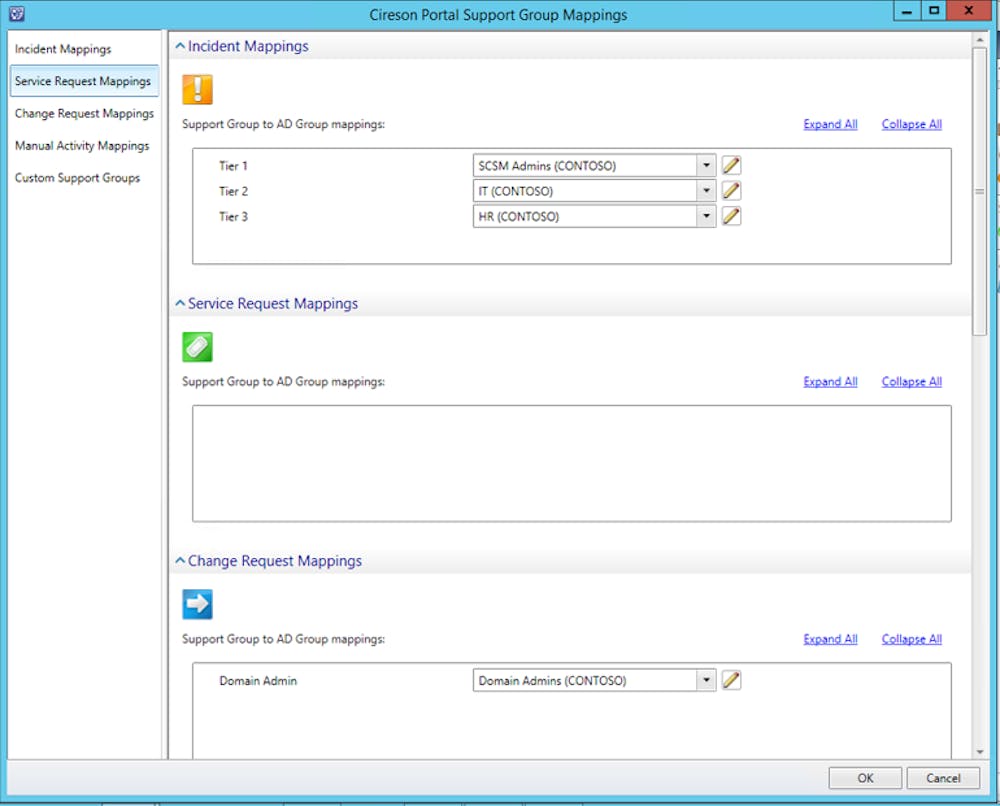Click the pencil edit icon beside Domain Admin
The height and width of the screenshot is (806, 1000).
point(731,679)
